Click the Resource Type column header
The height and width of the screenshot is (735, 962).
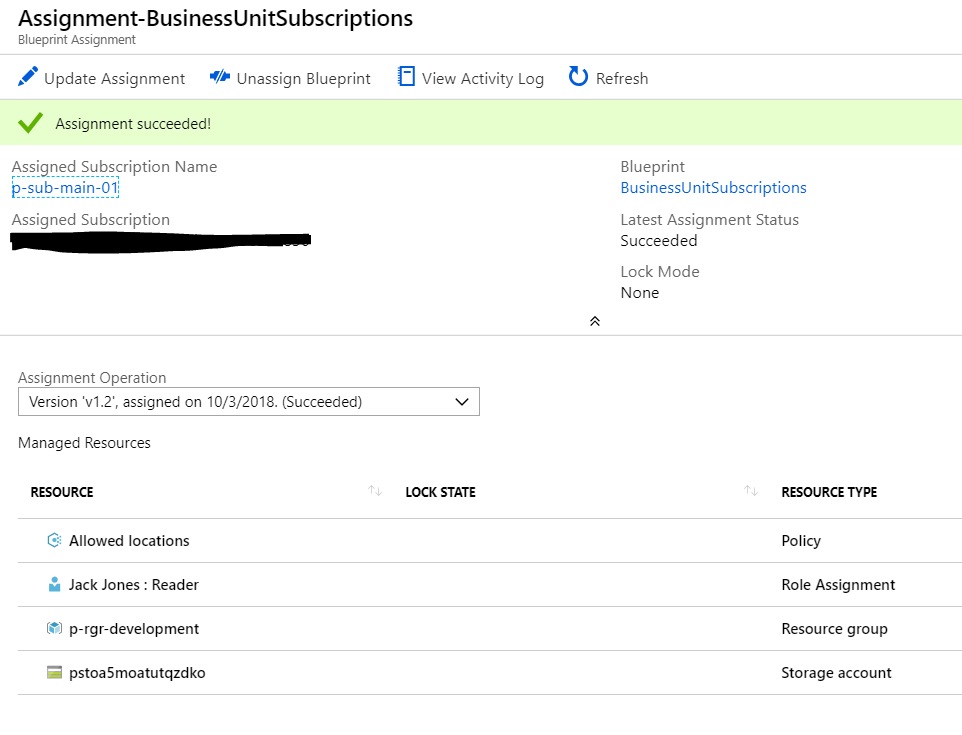(x=829, y=492)
